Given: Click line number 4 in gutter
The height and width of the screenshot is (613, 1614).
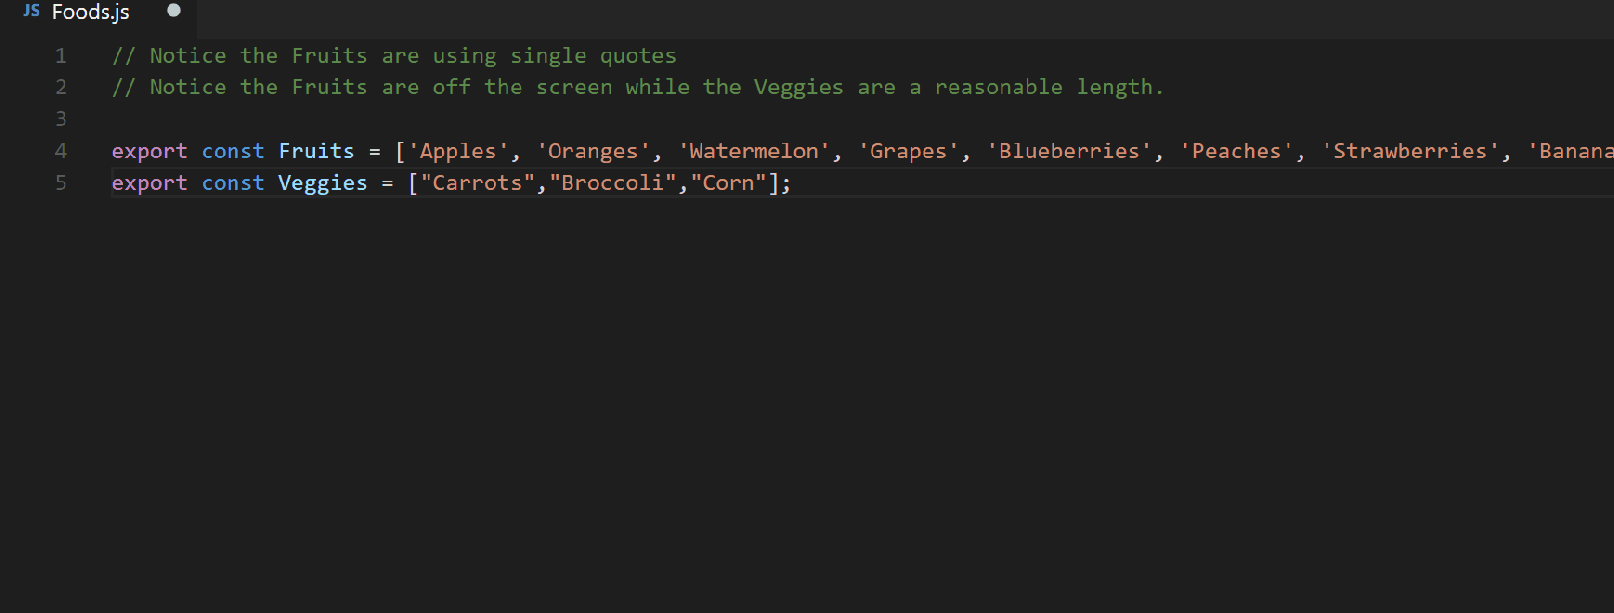Looking at the screenshot, I should click(61, 151).
